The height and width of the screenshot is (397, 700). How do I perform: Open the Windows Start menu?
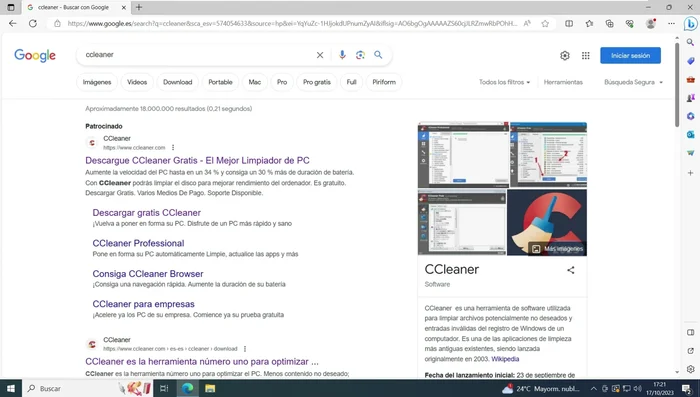pyautogui.click(x=11, y=388)
